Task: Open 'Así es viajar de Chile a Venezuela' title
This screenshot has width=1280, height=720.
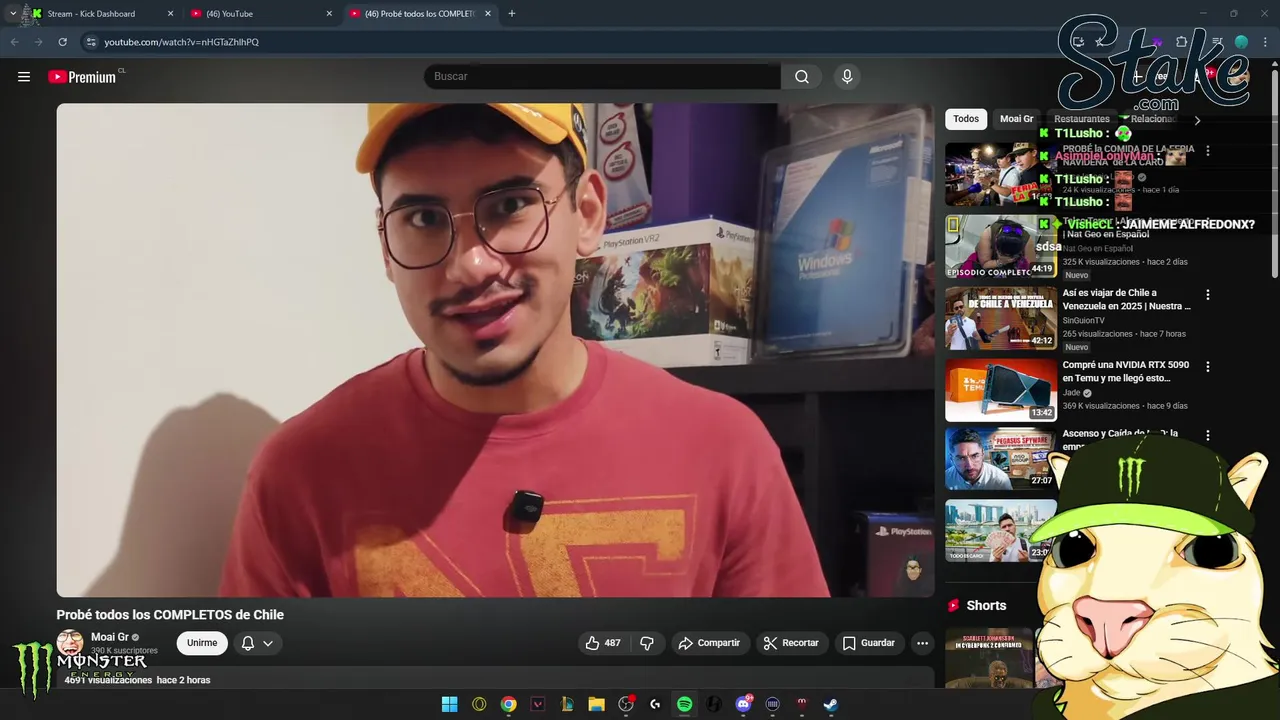Action: (x=1127, y=300)
